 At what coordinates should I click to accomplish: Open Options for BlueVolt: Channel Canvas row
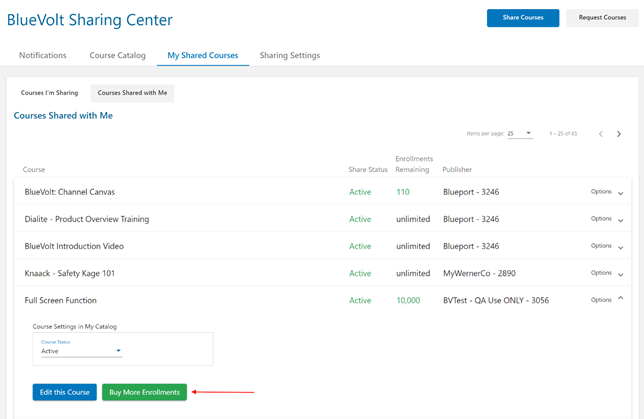click(x=601, y=191)
